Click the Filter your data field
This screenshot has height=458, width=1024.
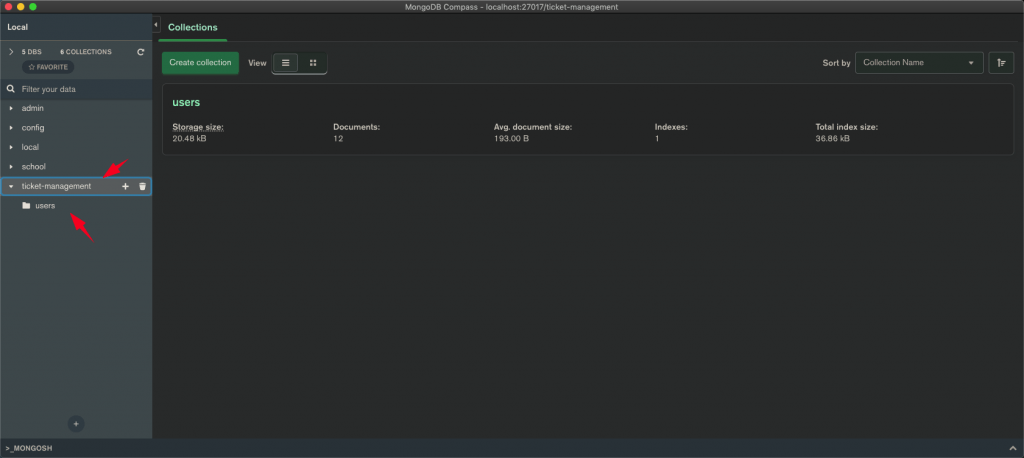point(76,89)
